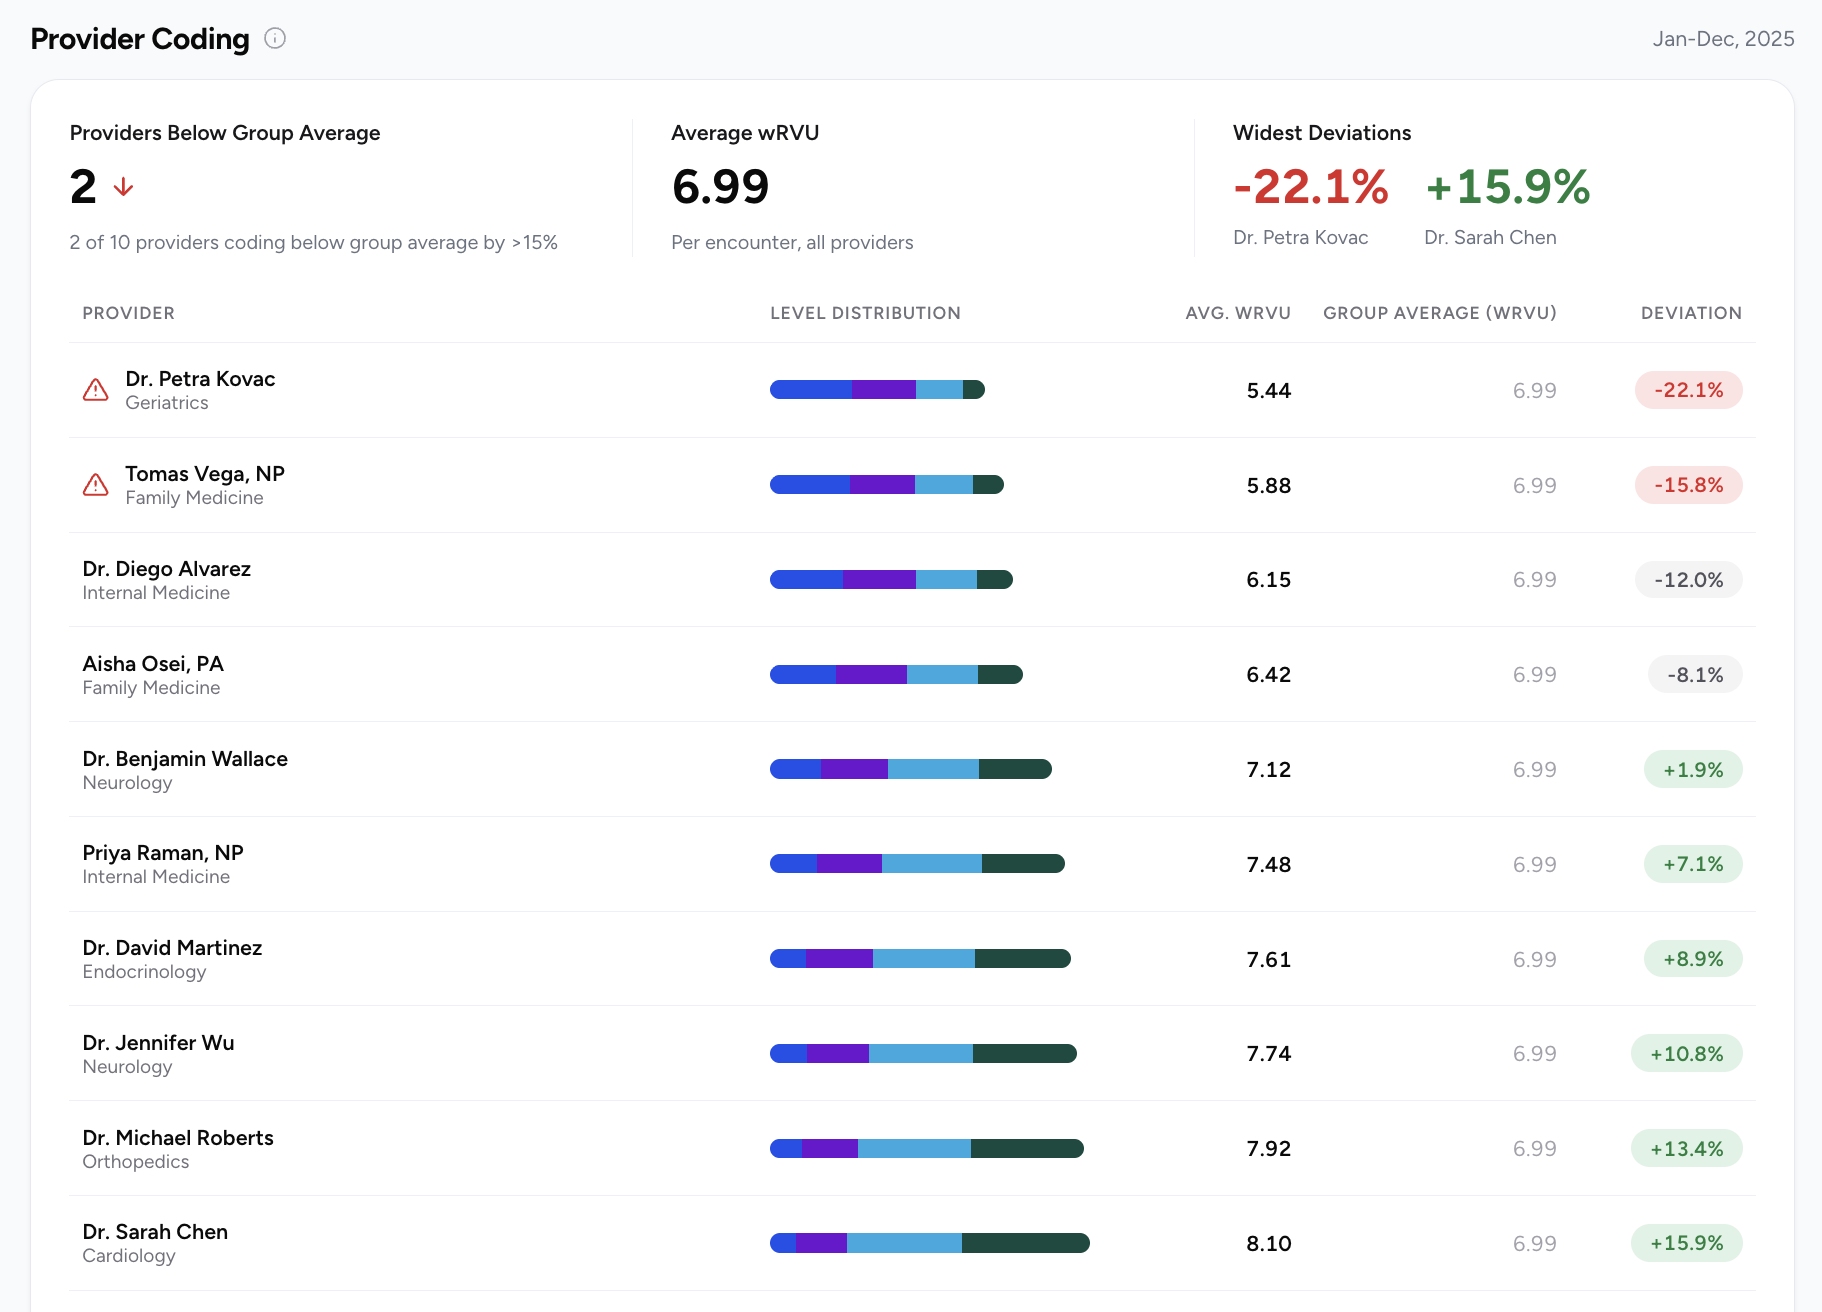Click the Avg. wRVU column header
This screenshot has height=1312, width=1822.
[1238, 313]
